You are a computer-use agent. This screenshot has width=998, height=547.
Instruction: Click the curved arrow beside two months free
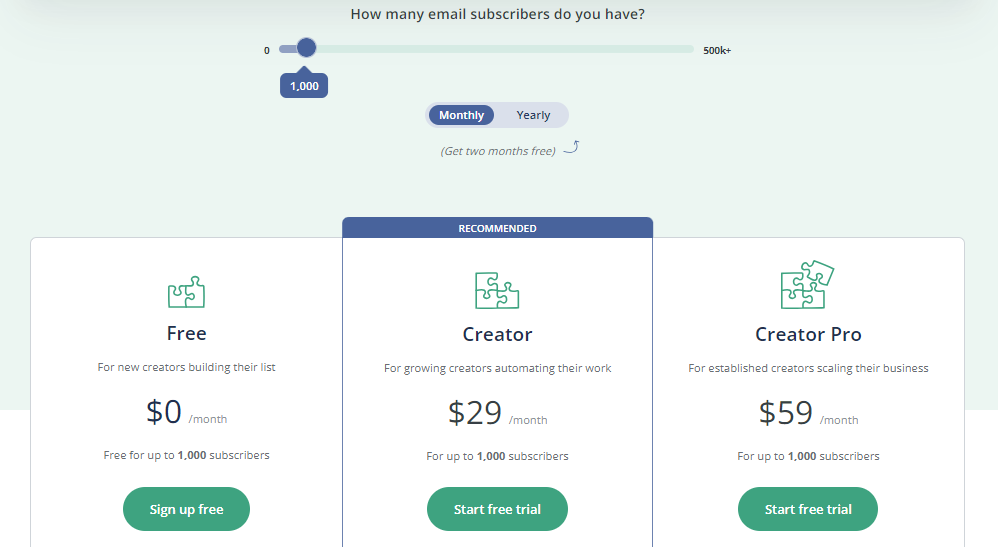[x=572, y=147]
